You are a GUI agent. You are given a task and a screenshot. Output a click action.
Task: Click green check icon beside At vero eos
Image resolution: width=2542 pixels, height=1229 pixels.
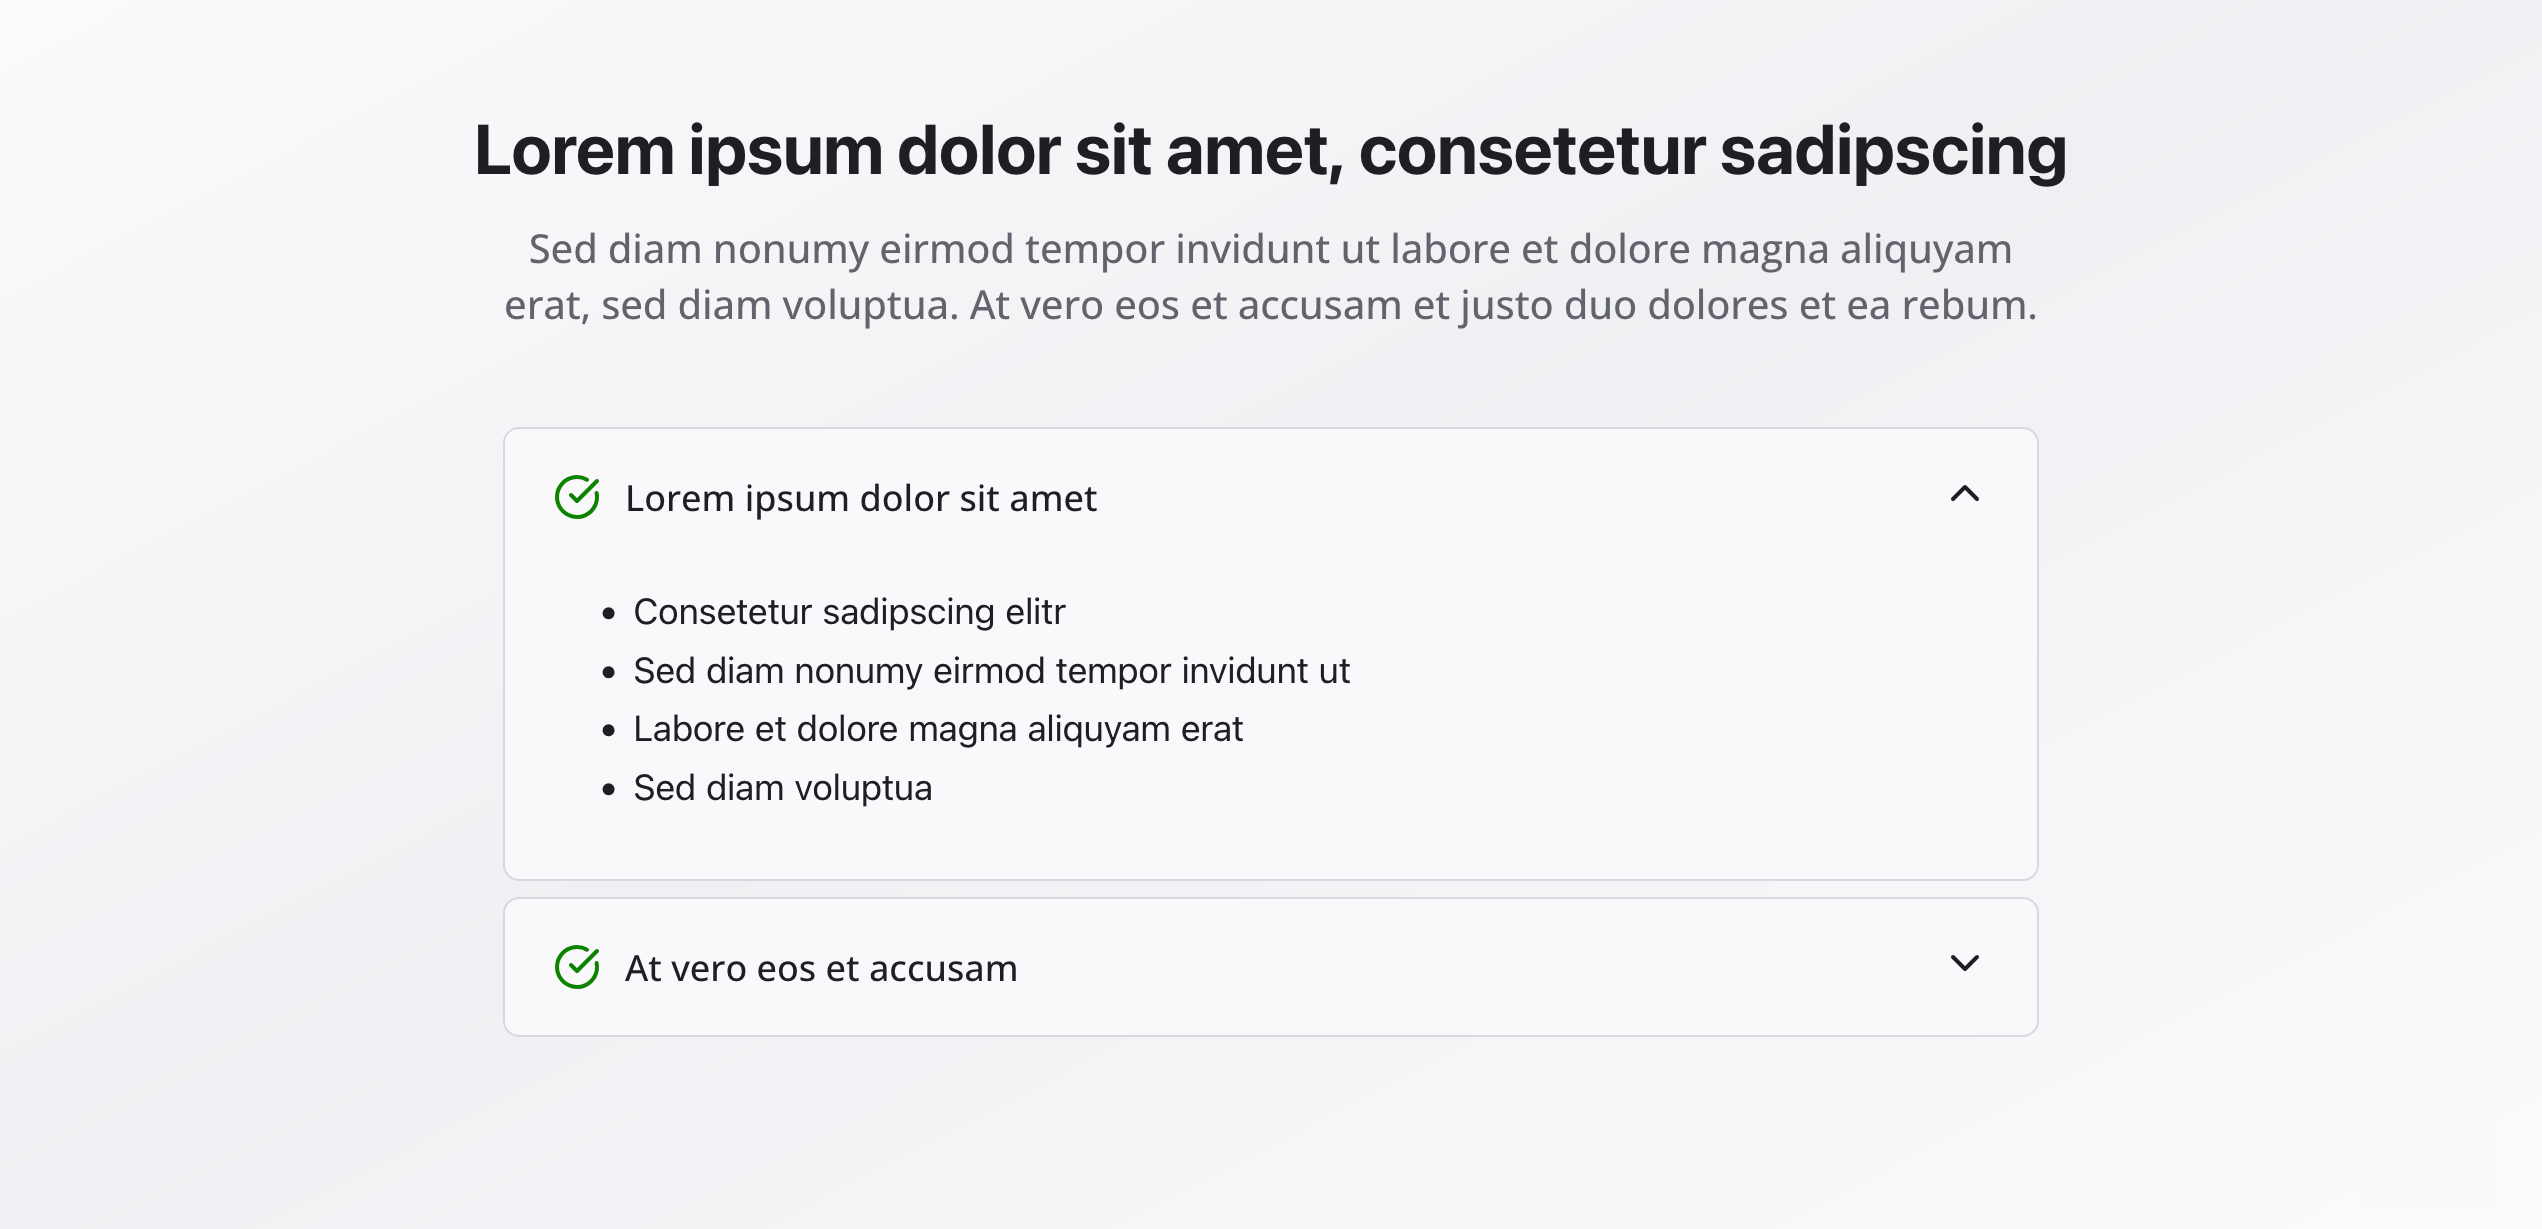(577, 967)
